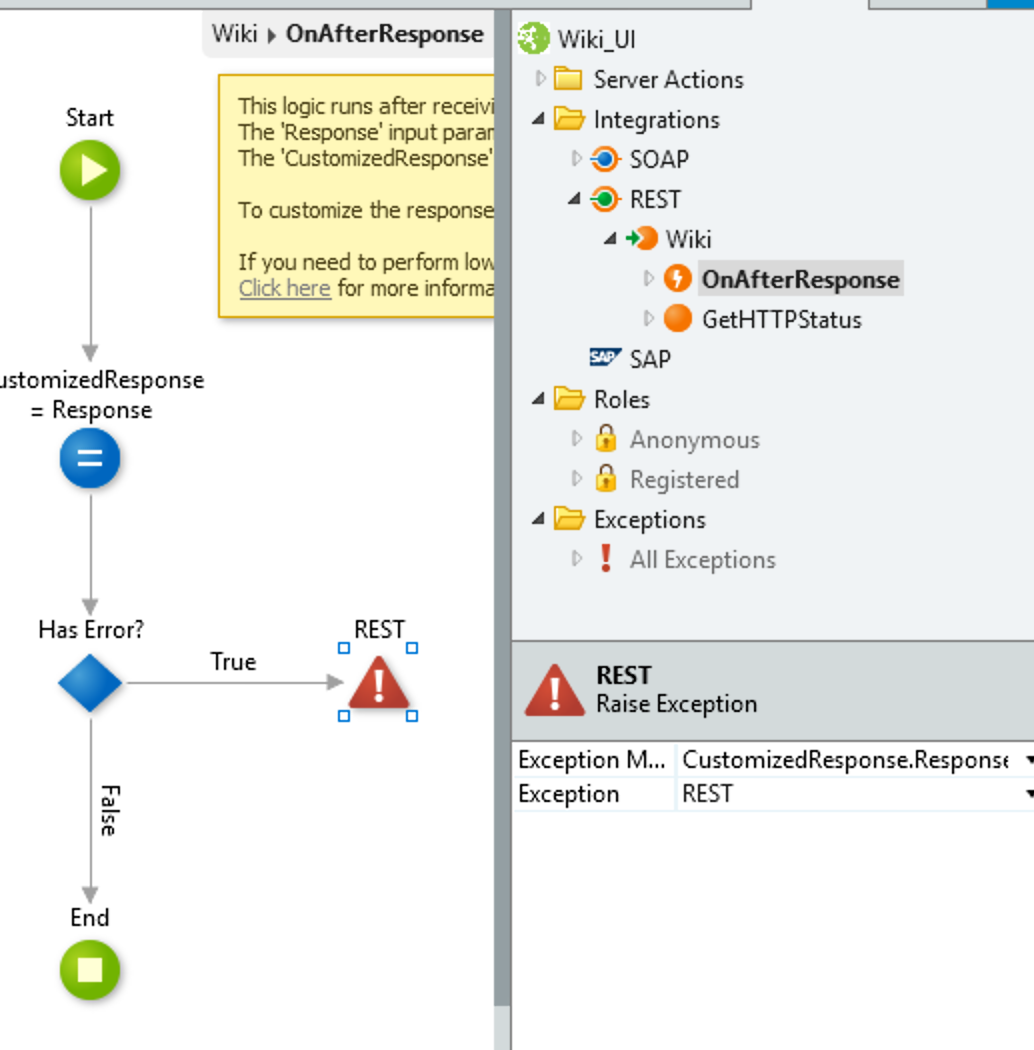
Task: Select the All Exceptions label
Action: (703, 559)
